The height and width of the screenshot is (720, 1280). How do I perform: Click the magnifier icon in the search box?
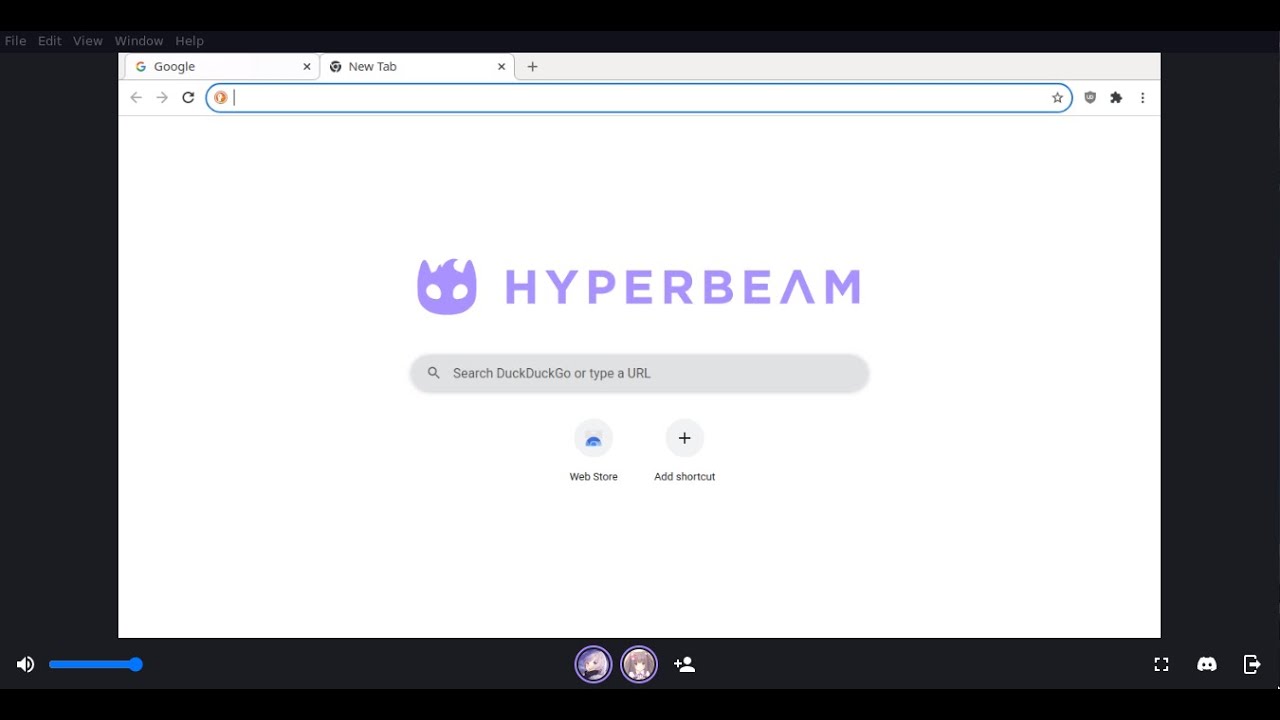tap(433, 373)
